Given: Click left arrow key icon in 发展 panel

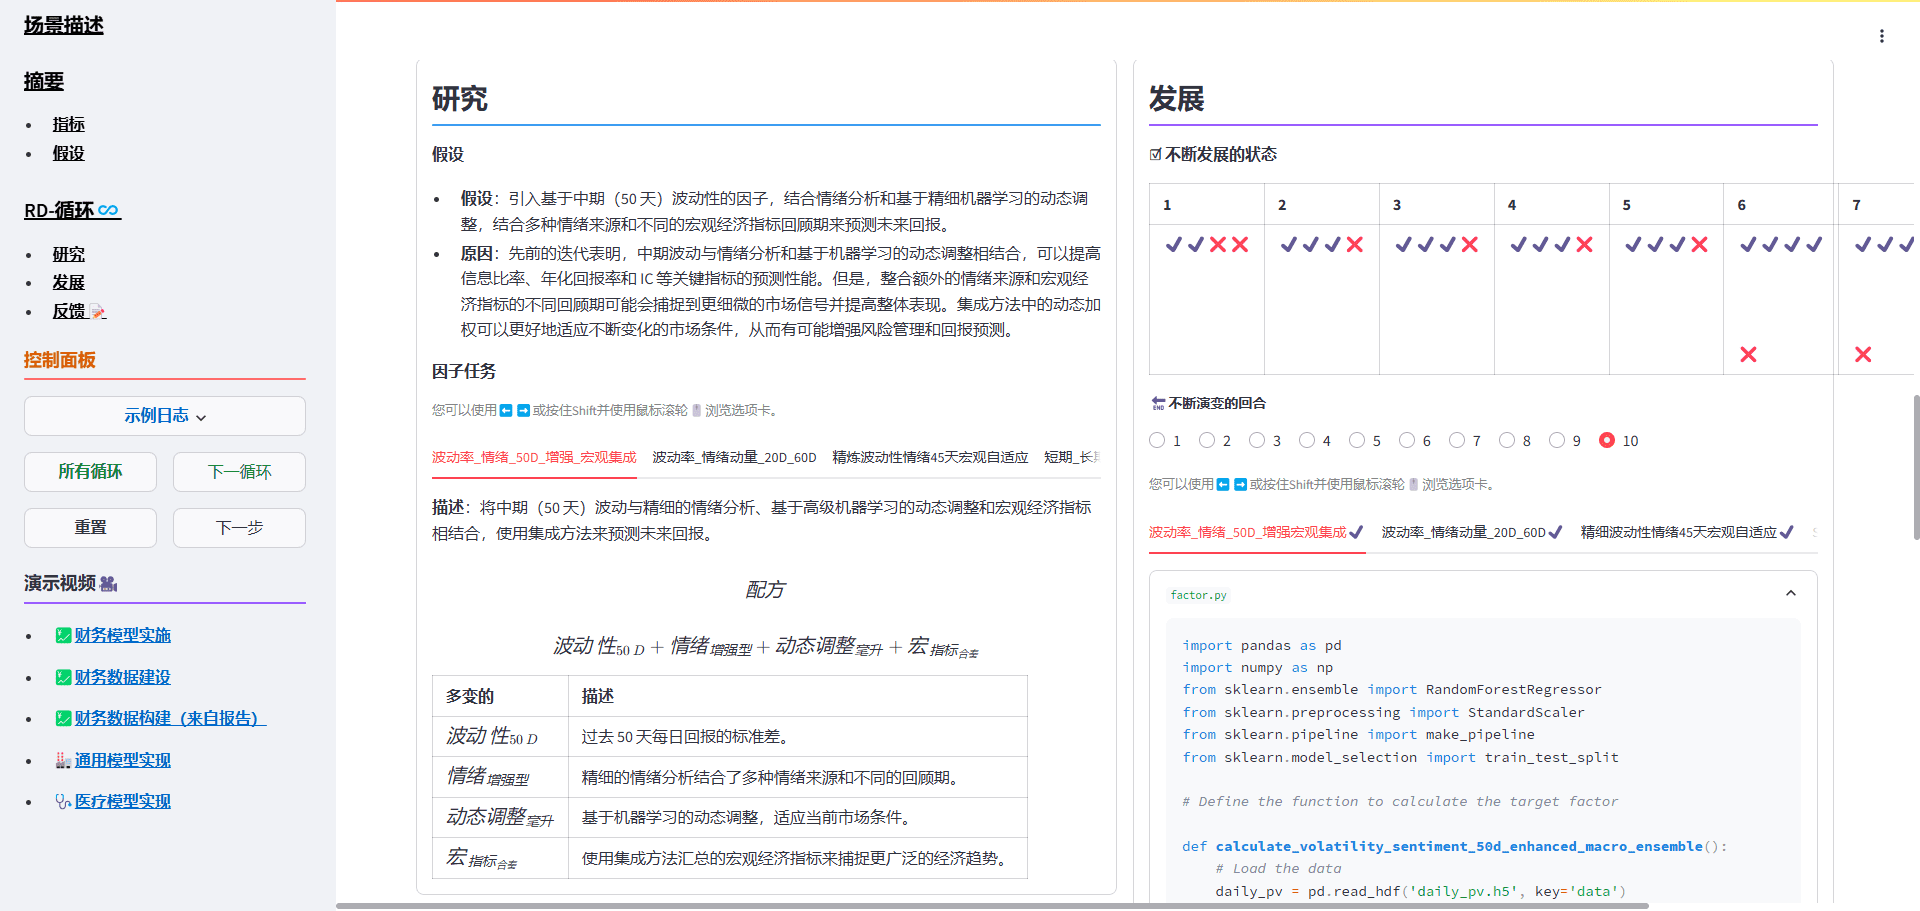Looking at the screenshot, I should click(1223, 484).
